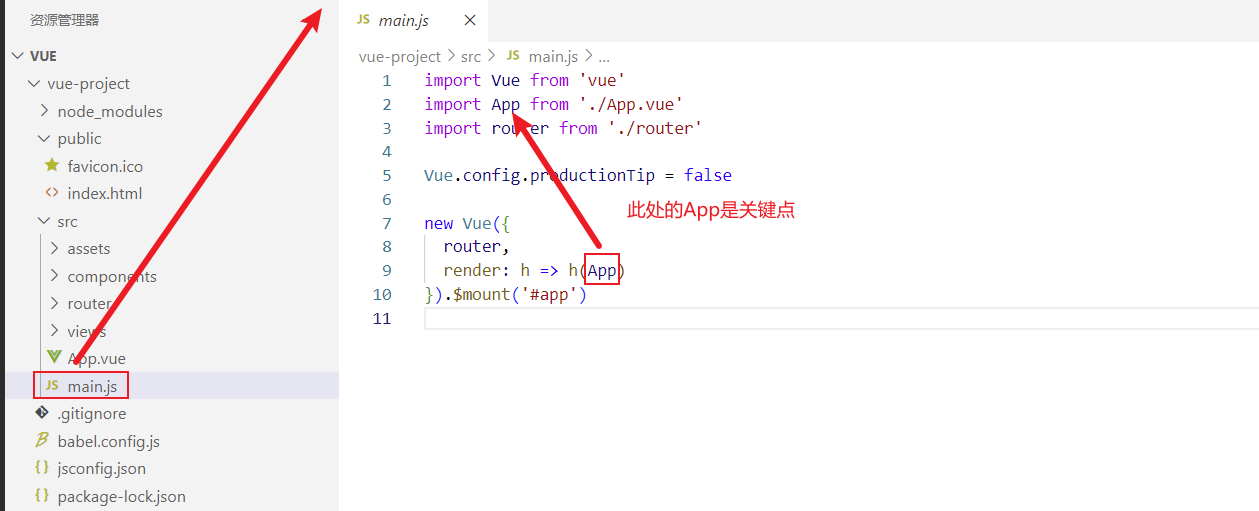This screenshot has width=1259, height=511.
Task: Close the main.js editor tab
Action: coord(470,20)
